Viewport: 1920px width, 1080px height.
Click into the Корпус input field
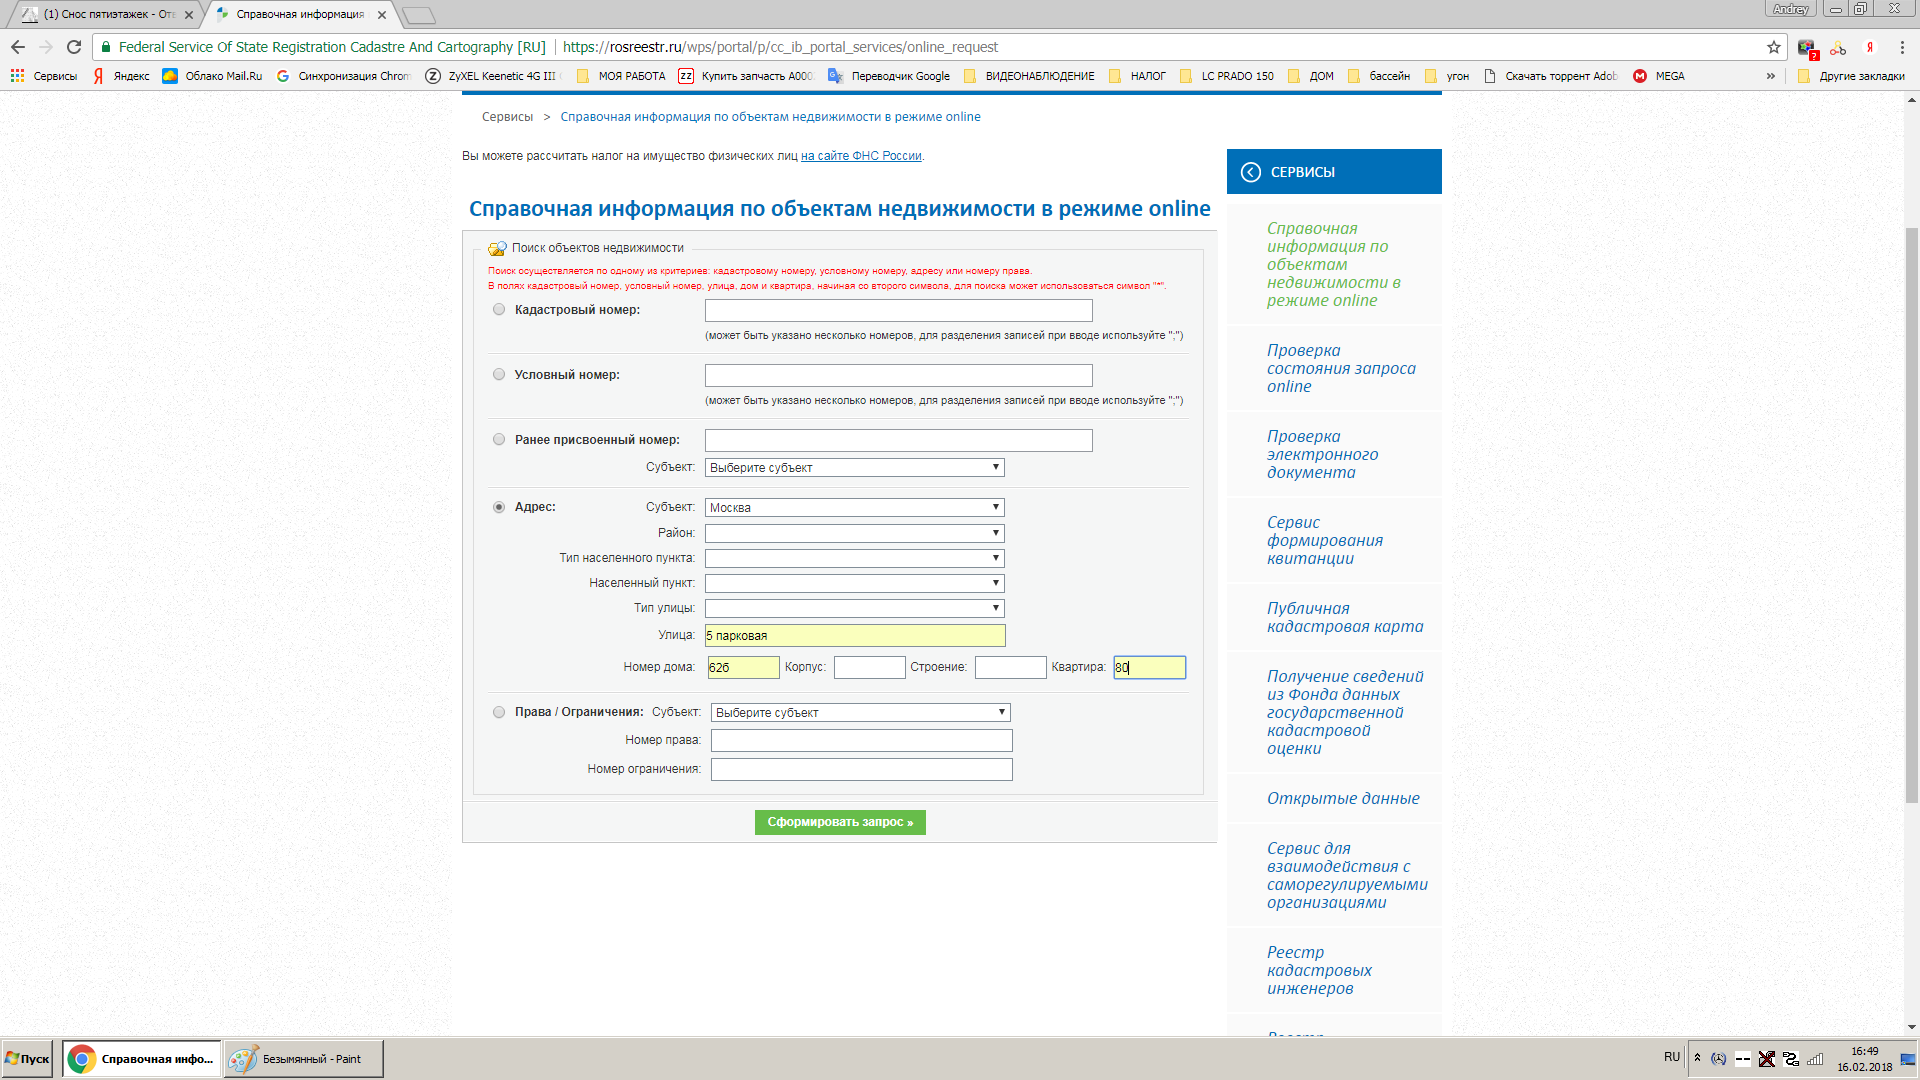point(869,667)
